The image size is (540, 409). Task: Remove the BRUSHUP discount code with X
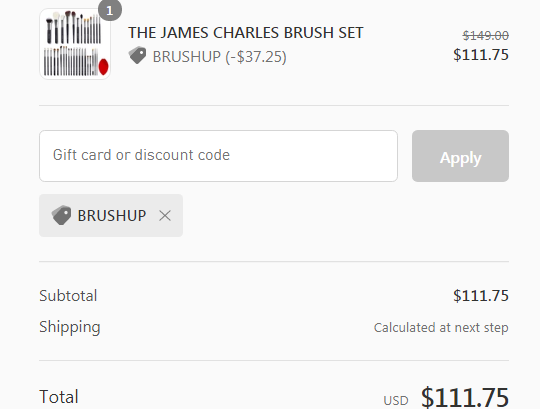point(165,216)
